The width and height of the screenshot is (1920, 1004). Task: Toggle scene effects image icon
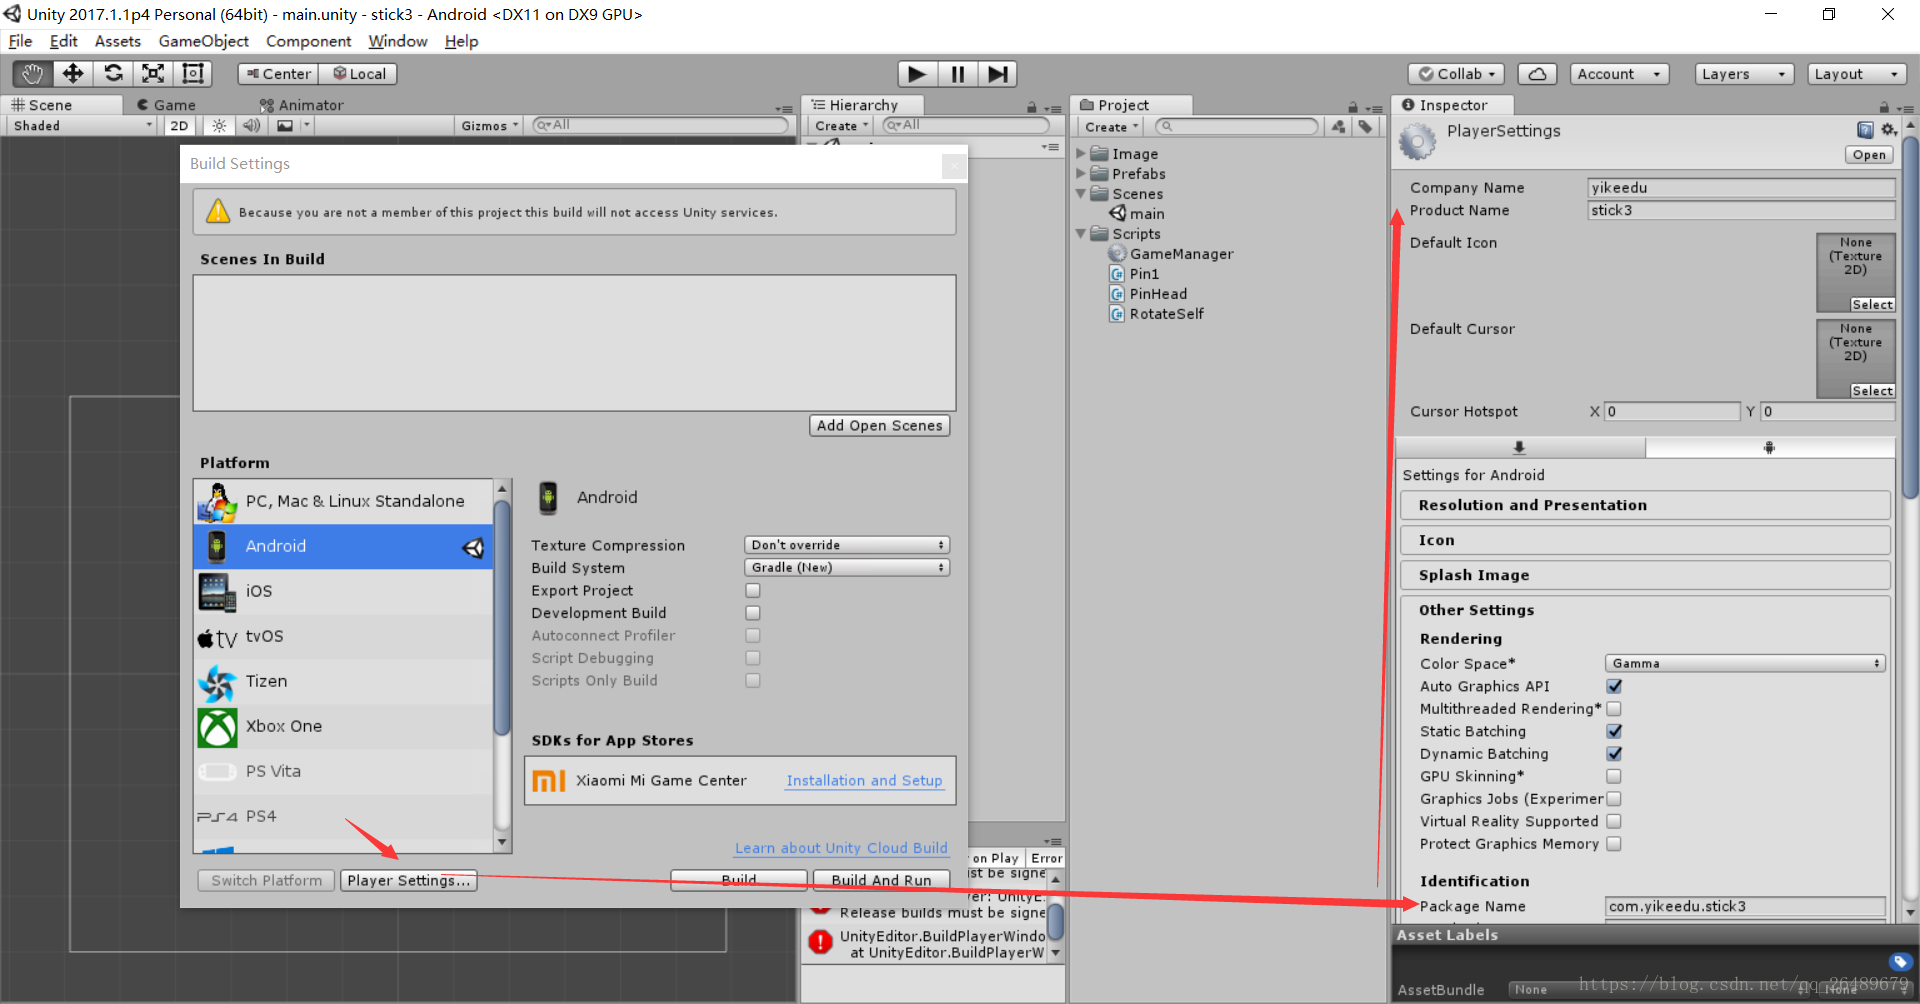pyautogui.click(x=285, y=126)
